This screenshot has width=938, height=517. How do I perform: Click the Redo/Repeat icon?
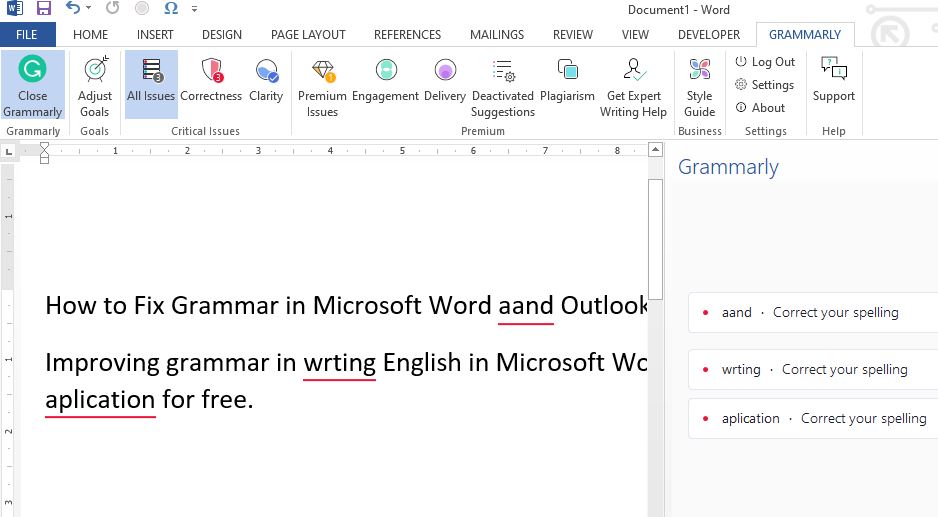(112, 8)
